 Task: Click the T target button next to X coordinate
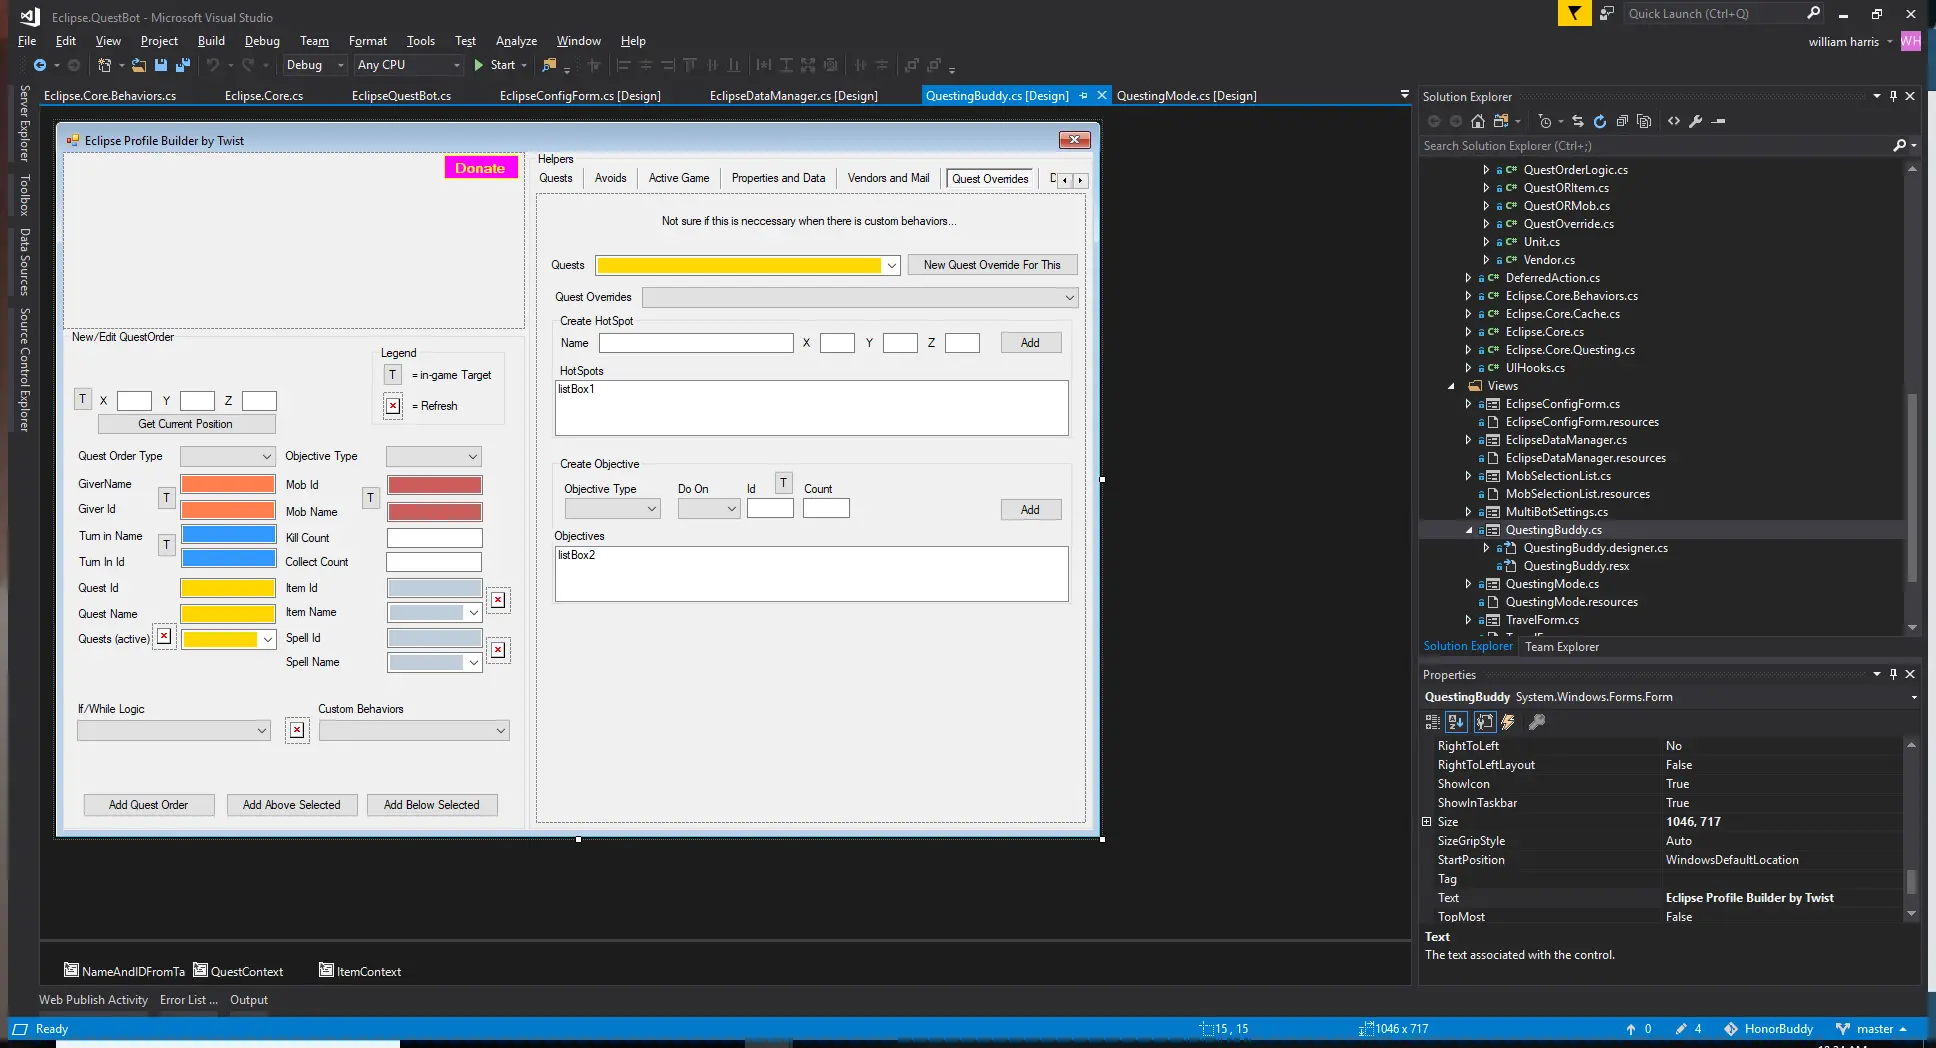tap(83, 400)
